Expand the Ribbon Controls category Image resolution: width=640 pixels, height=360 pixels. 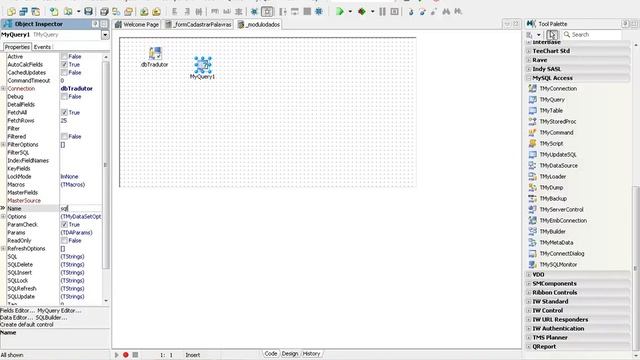[529, 293]
